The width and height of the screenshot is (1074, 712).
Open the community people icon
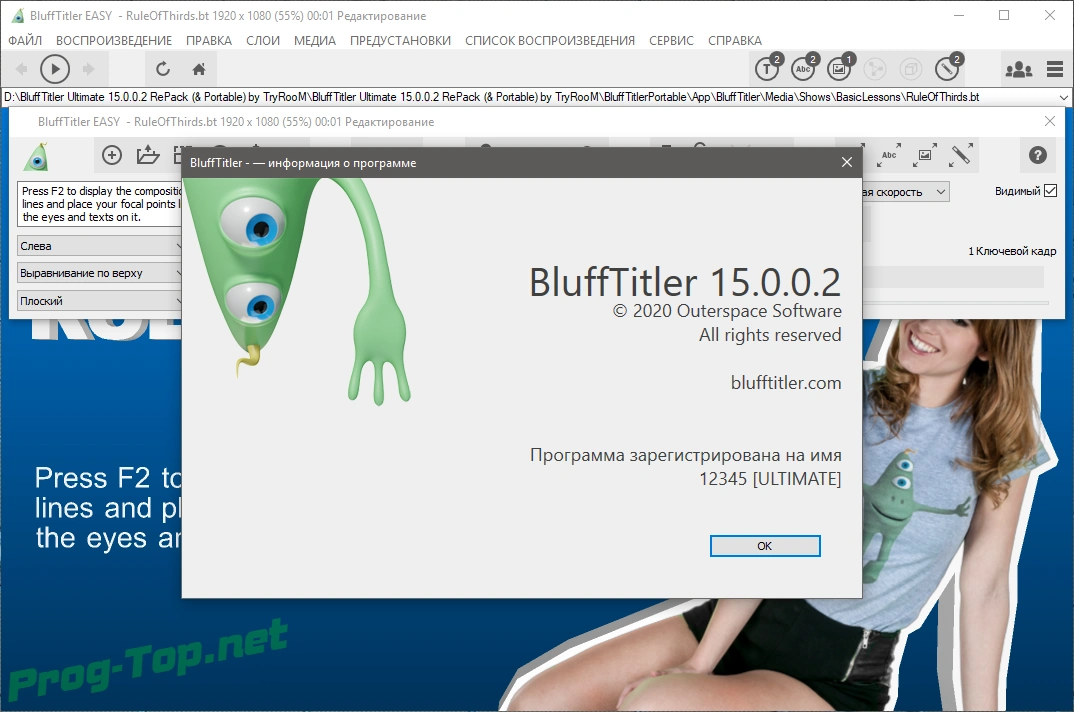pyautogui.click(x=1019, y=69)
